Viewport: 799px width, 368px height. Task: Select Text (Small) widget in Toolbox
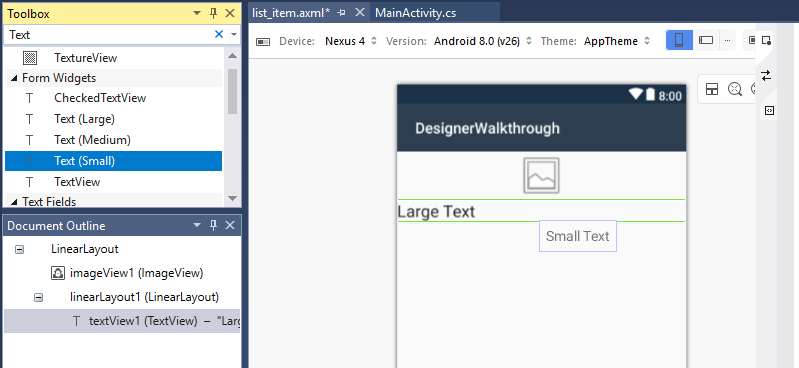tap(113, 161)
